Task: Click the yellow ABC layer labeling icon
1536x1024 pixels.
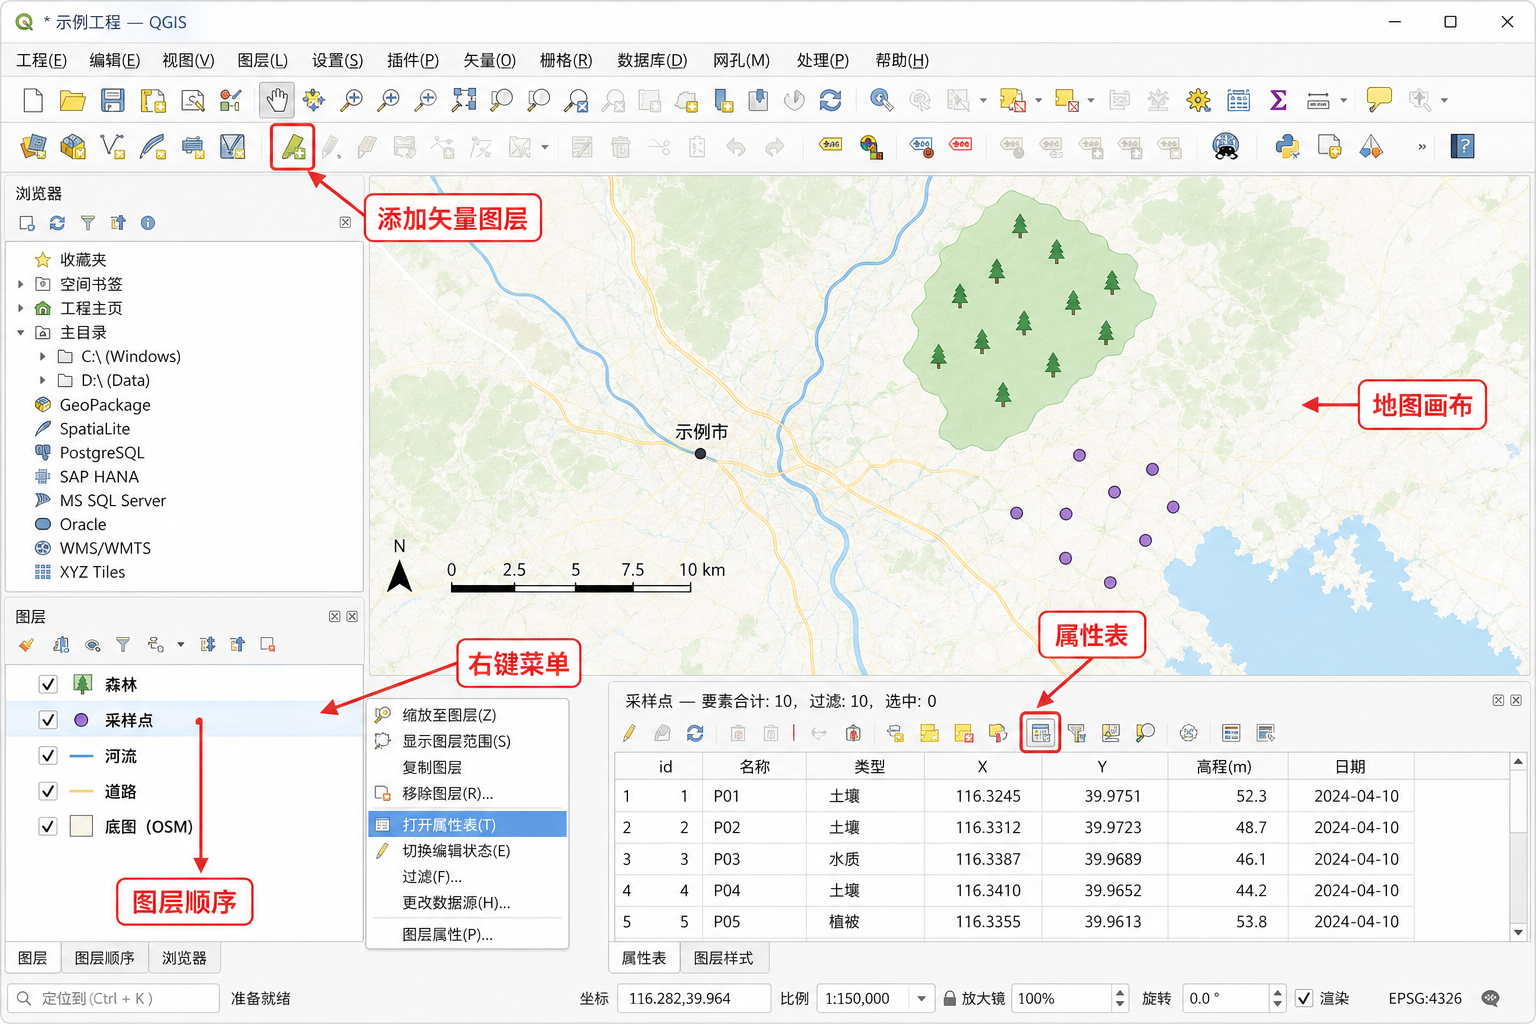Action: pos(830,145)
